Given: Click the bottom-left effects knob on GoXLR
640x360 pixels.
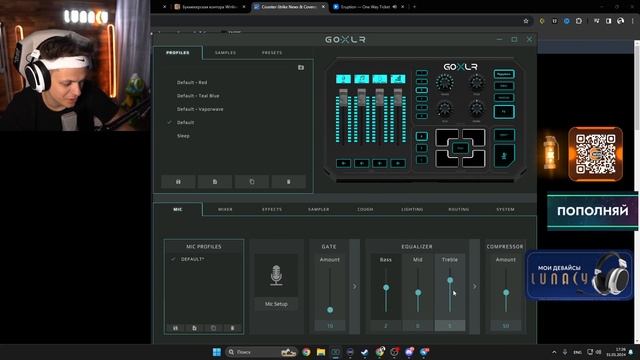Looking at the screenshot, I should (x=444, y=109).
